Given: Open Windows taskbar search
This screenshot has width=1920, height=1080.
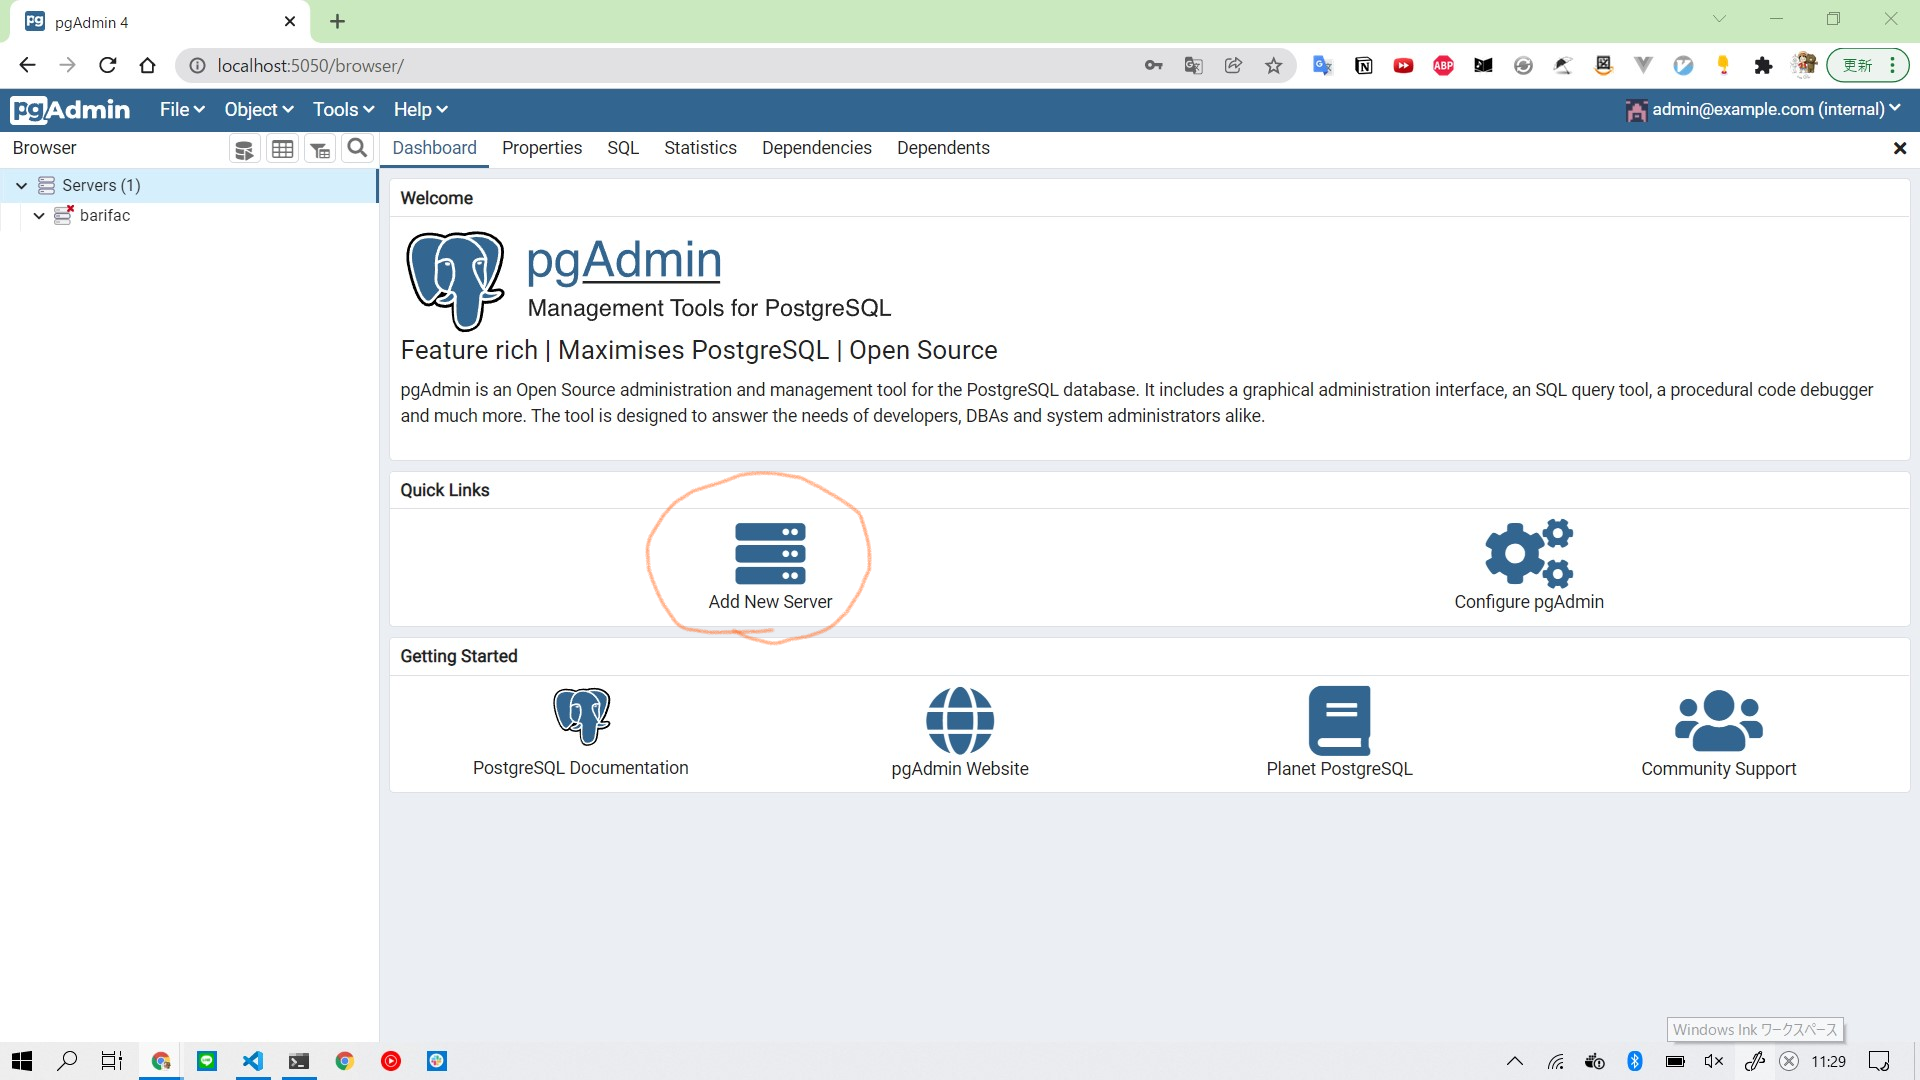Looking at the screenshot, I should pos(67,1061).
